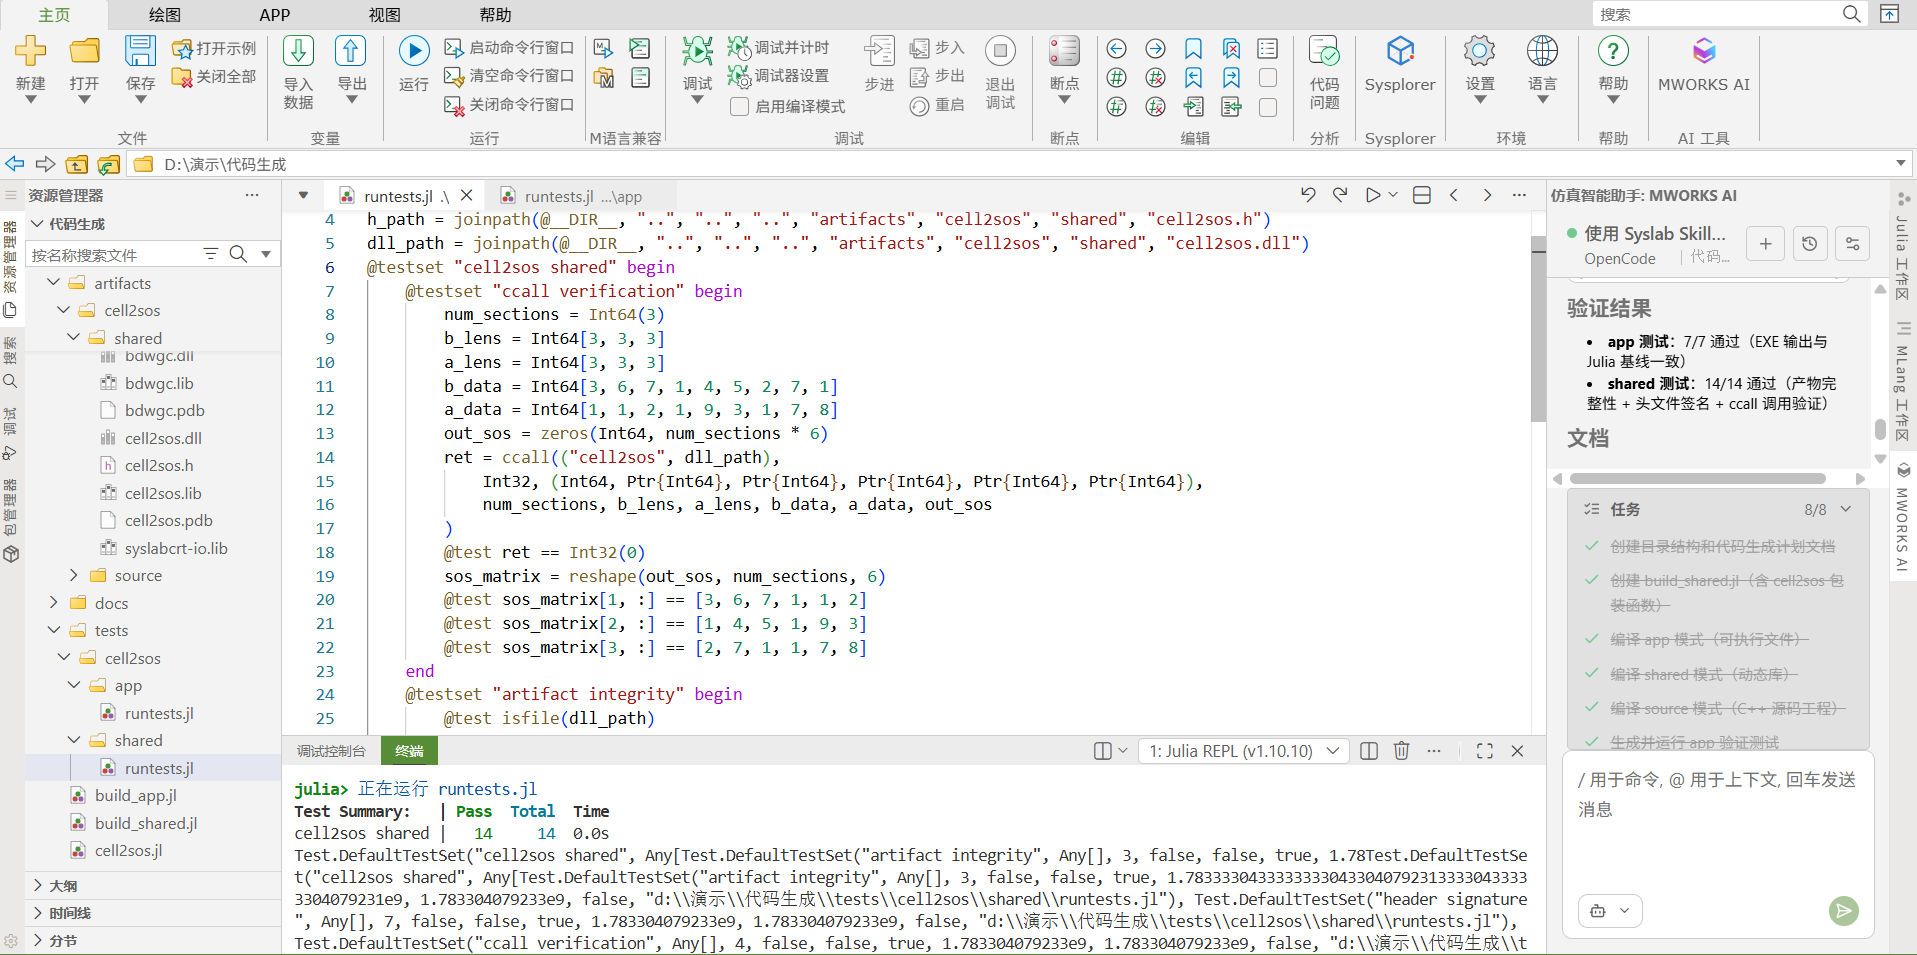Screen dimensions: 1917x955
Task: Switch to the 调试控制台 tab
Action: tap(331, 751)
